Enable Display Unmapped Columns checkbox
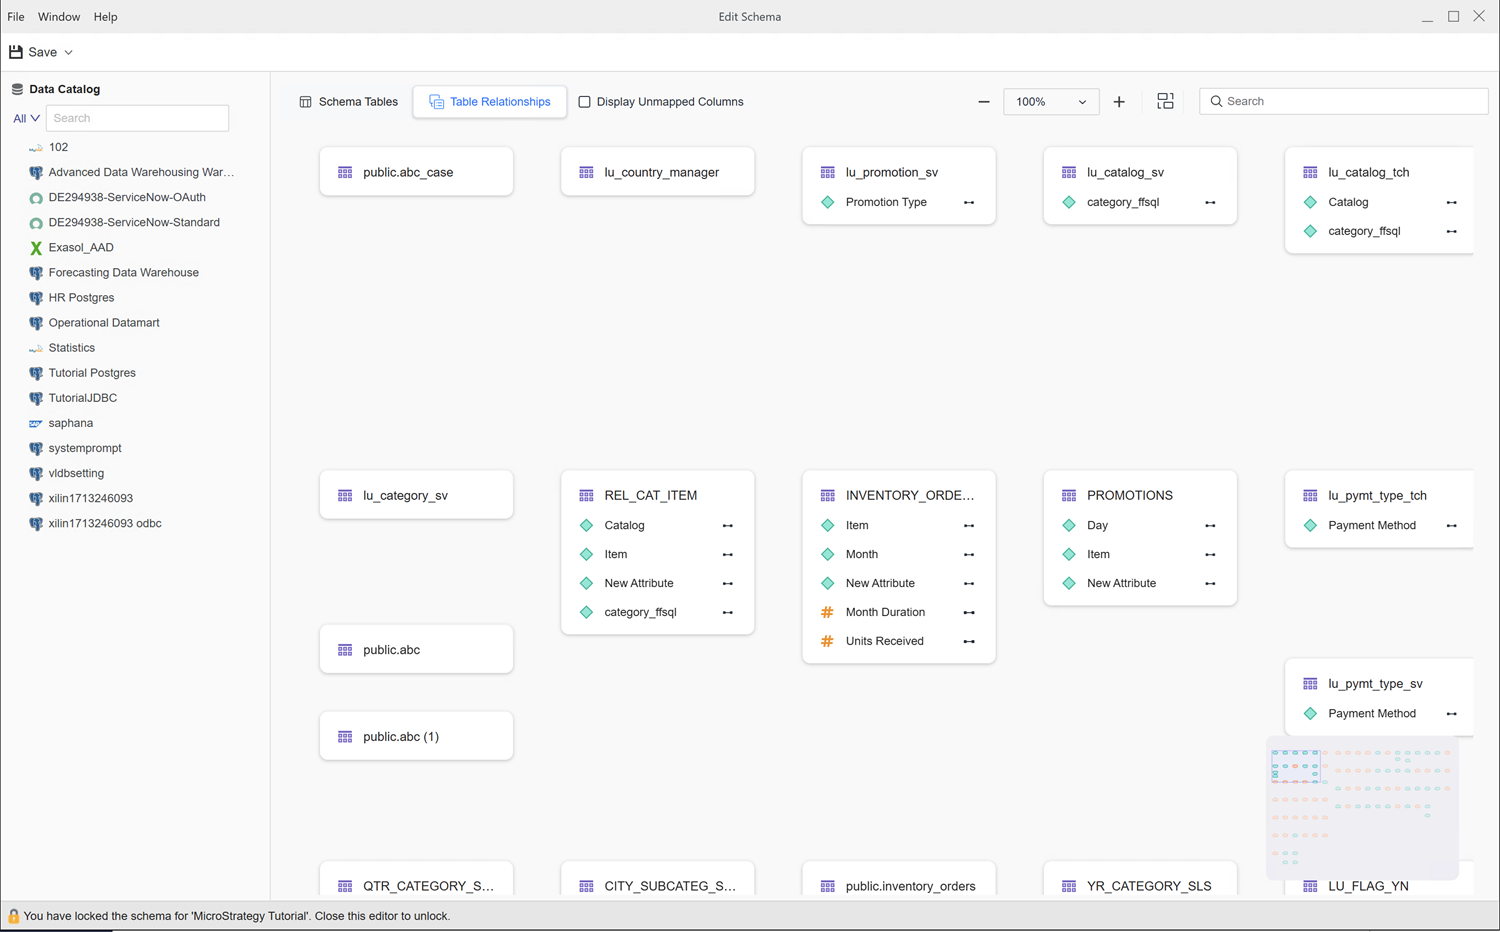 point(585,102)
